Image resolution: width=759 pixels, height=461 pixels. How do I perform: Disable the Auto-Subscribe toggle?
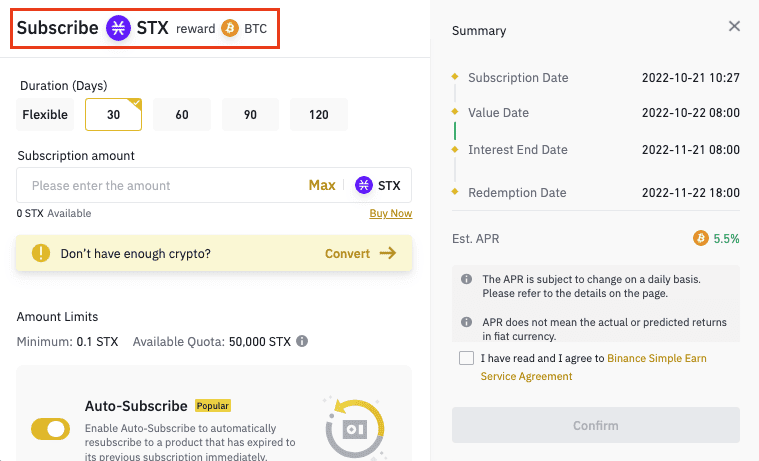coord(50,429)
